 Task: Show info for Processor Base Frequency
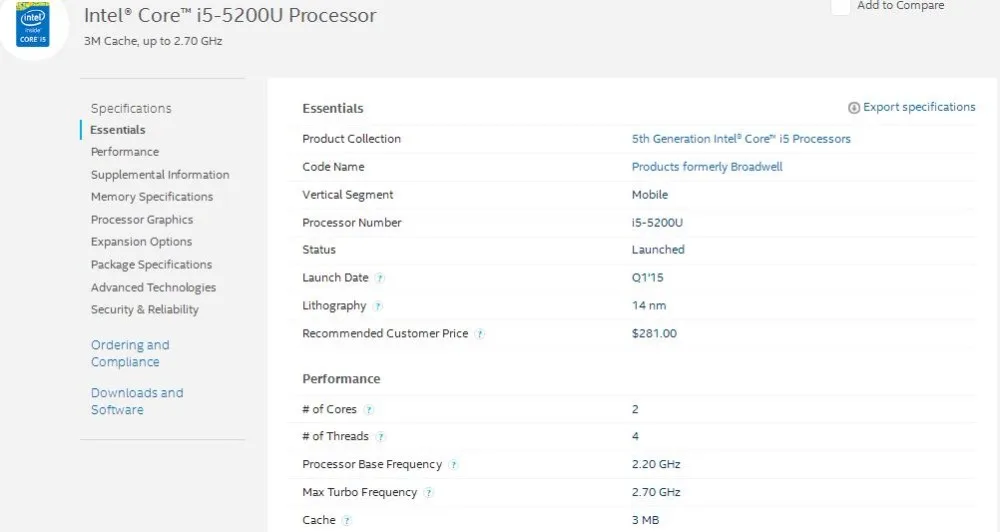453,465
